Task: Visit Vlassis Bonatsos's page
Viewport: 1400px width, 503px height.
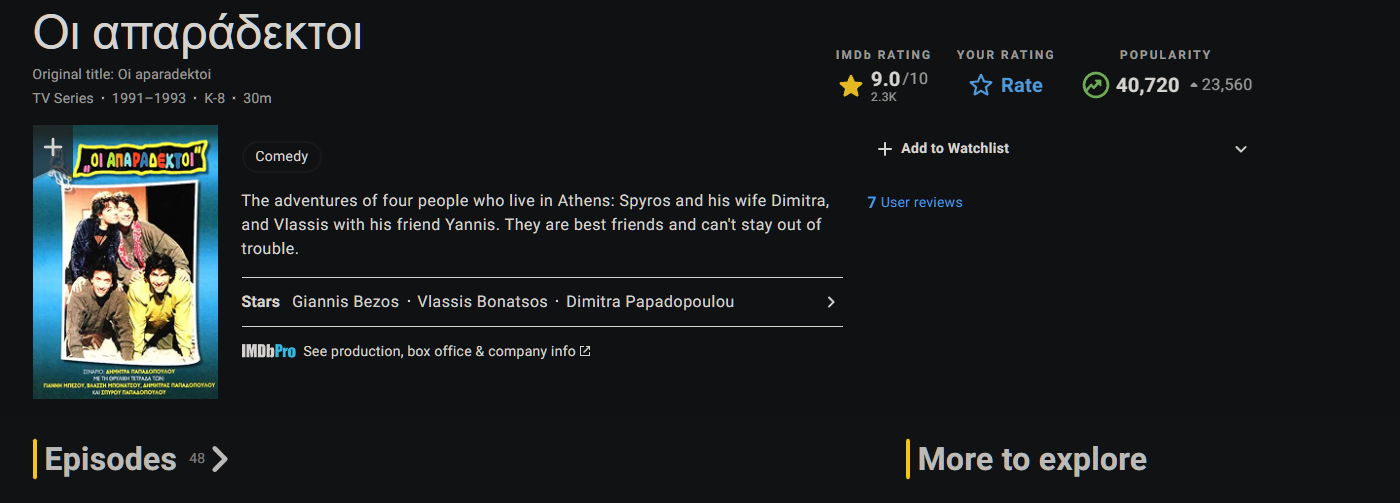Action: 482,302
